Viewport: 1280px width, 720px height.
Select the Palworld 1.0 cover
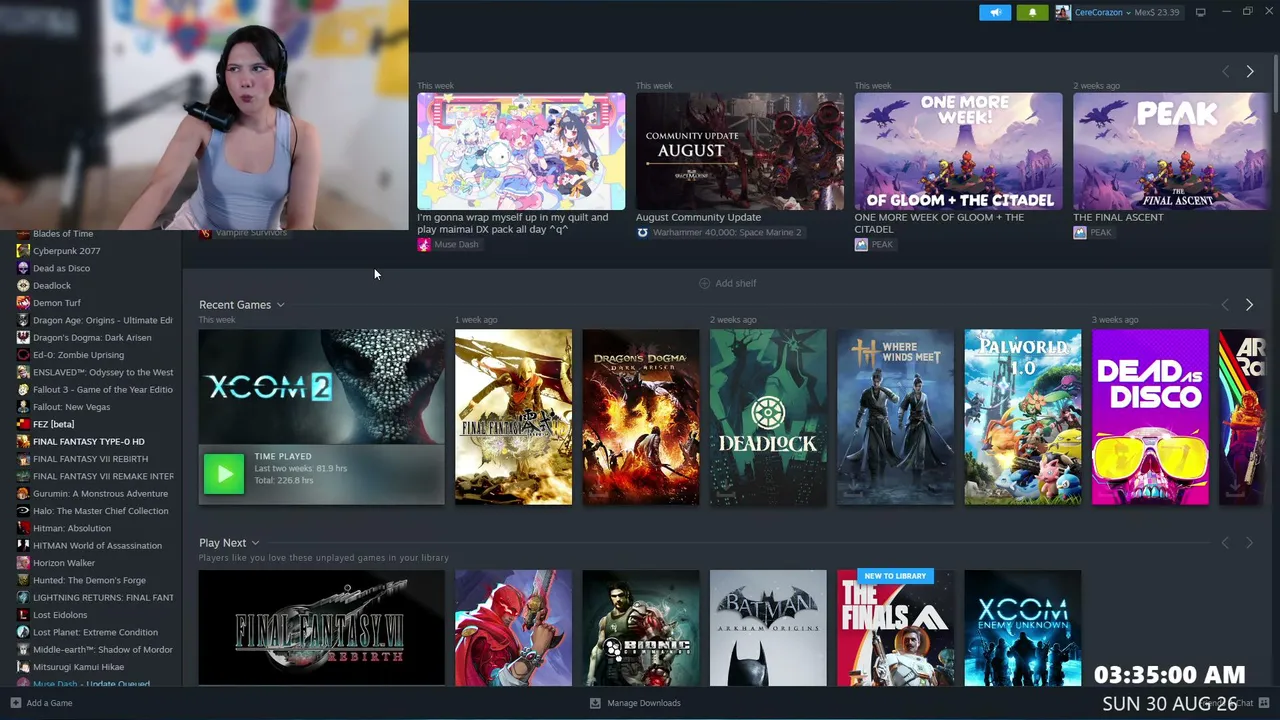pyautogui.click(x=1023, y=417)
